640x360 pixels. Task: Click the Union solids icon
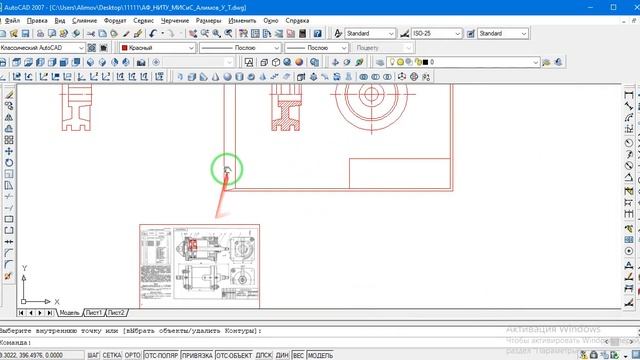click(363, 77)
